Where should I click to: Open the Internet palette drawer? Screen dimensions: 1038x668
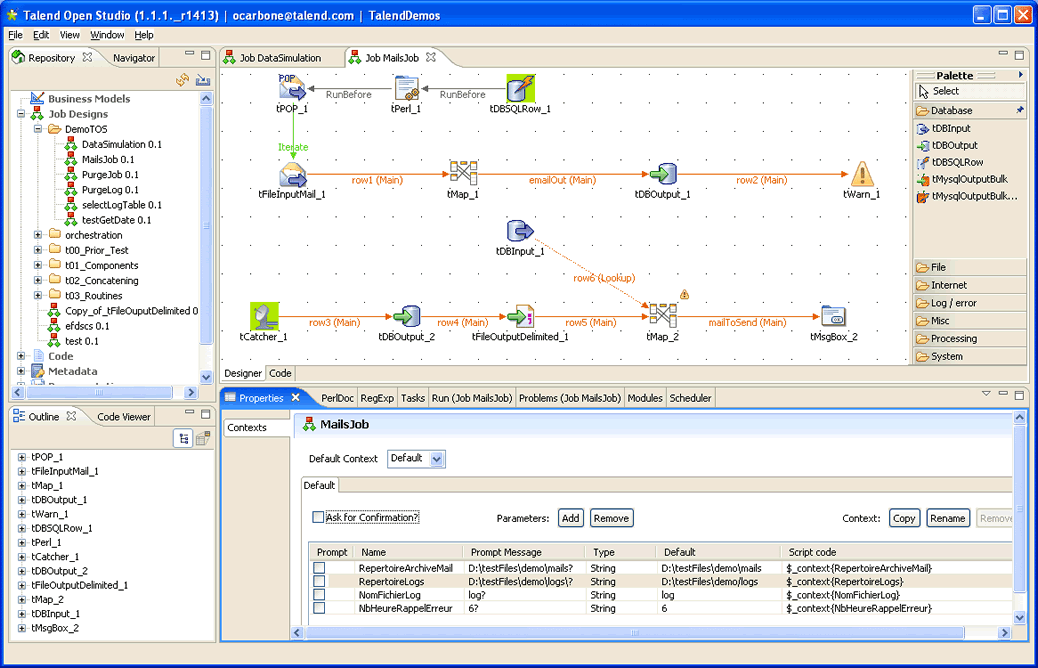pyautogui.click(x=970, y=285)
